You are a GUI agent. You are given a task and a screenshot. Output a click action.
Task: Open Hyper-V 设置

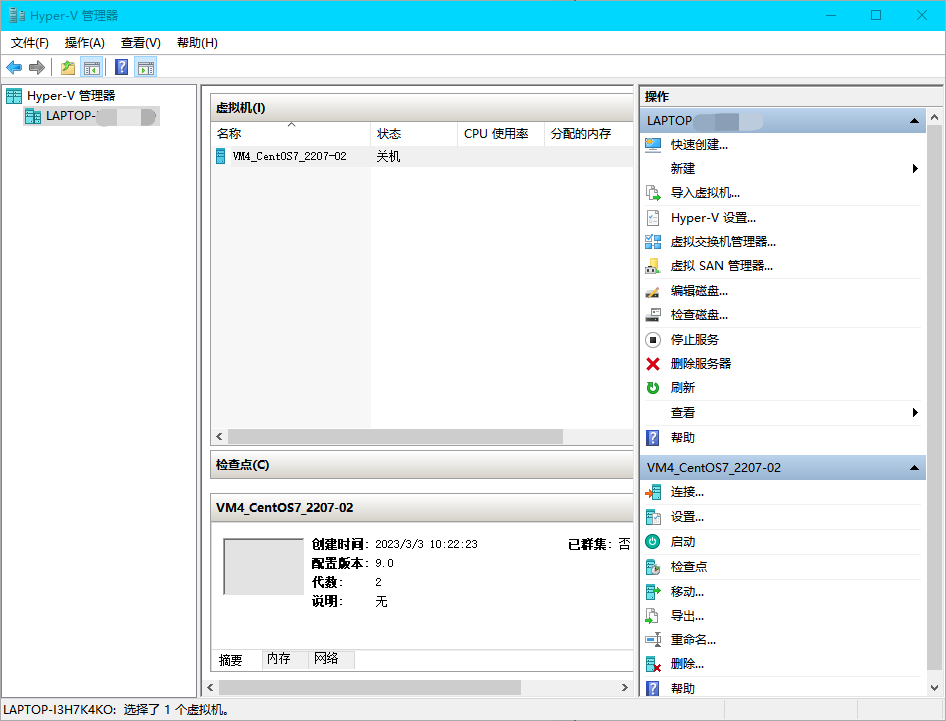coord(713,218)
